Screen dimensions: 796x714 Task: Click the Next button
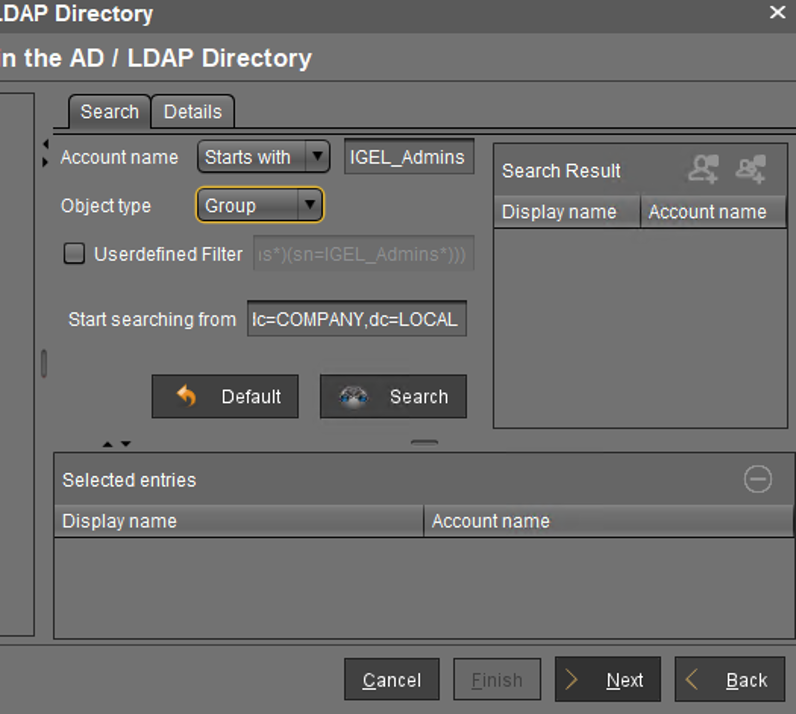[608, 679]
